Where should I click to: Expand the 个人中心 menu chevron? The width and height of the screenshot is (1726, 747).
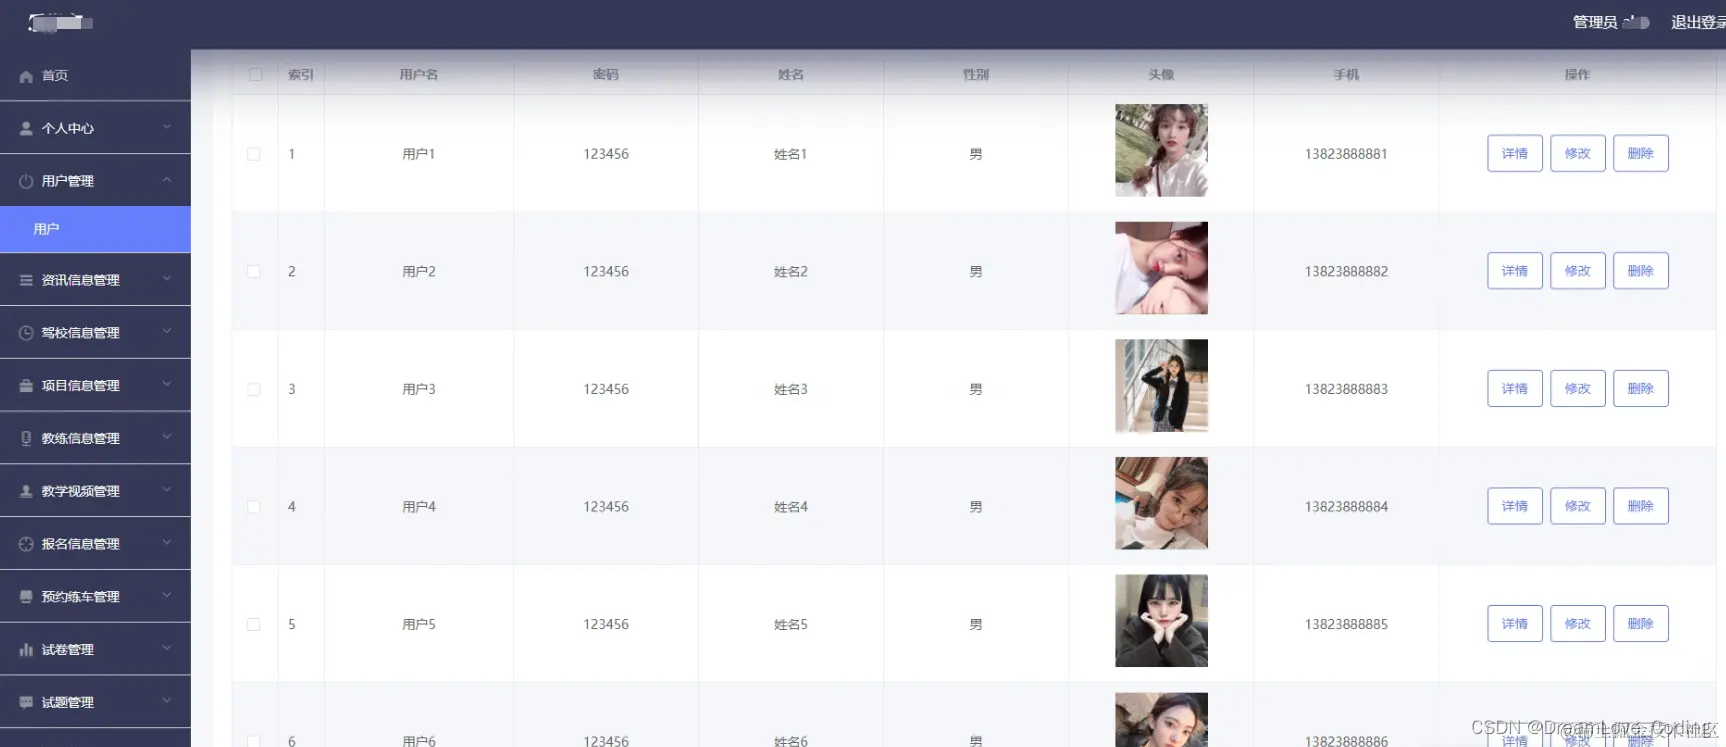tap(167, 127)
